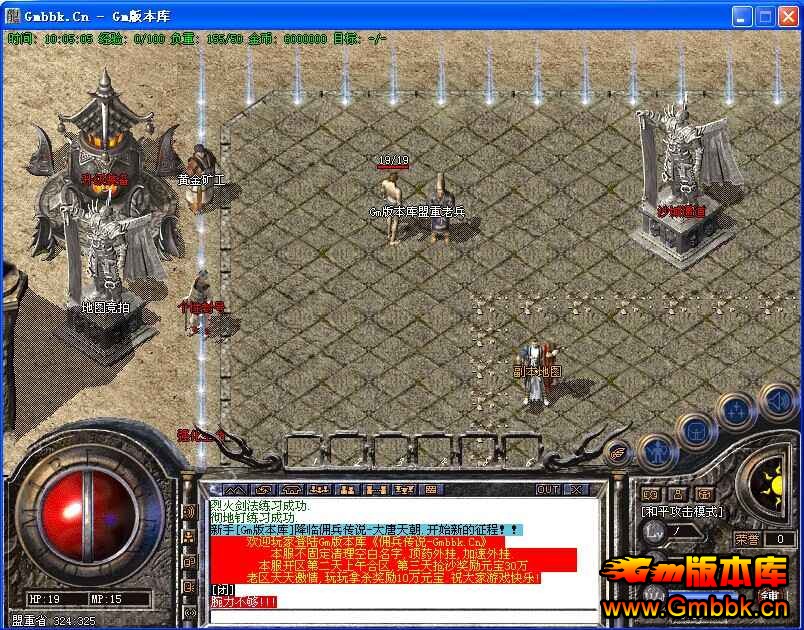Click the window title bar app icon
Image resolution: width=804 pixels, height=630 pixels.
12,16
